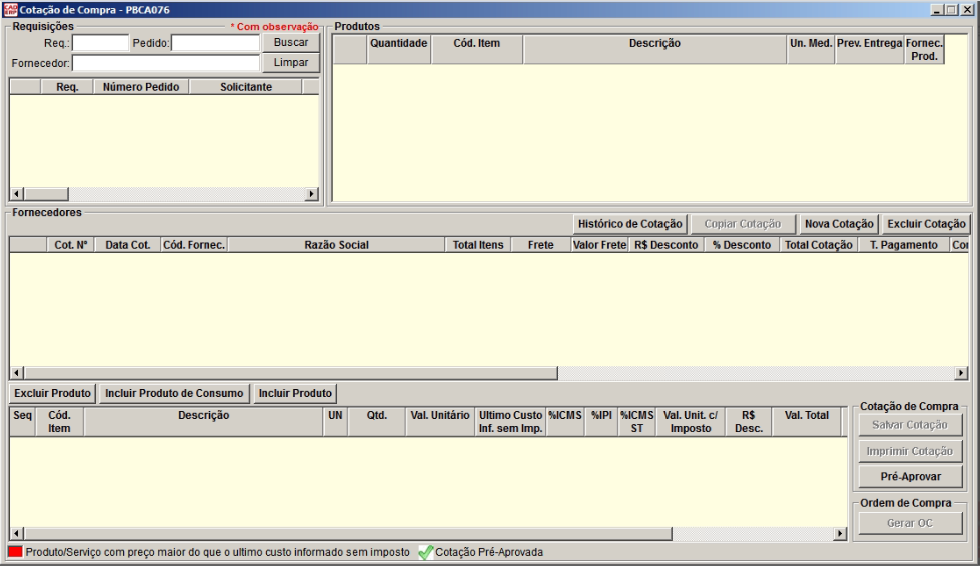This screenshot has height=566, width=980.
Task: Click the Número Pedido column header
Action: pyautogui.click(x=141, y=87)
